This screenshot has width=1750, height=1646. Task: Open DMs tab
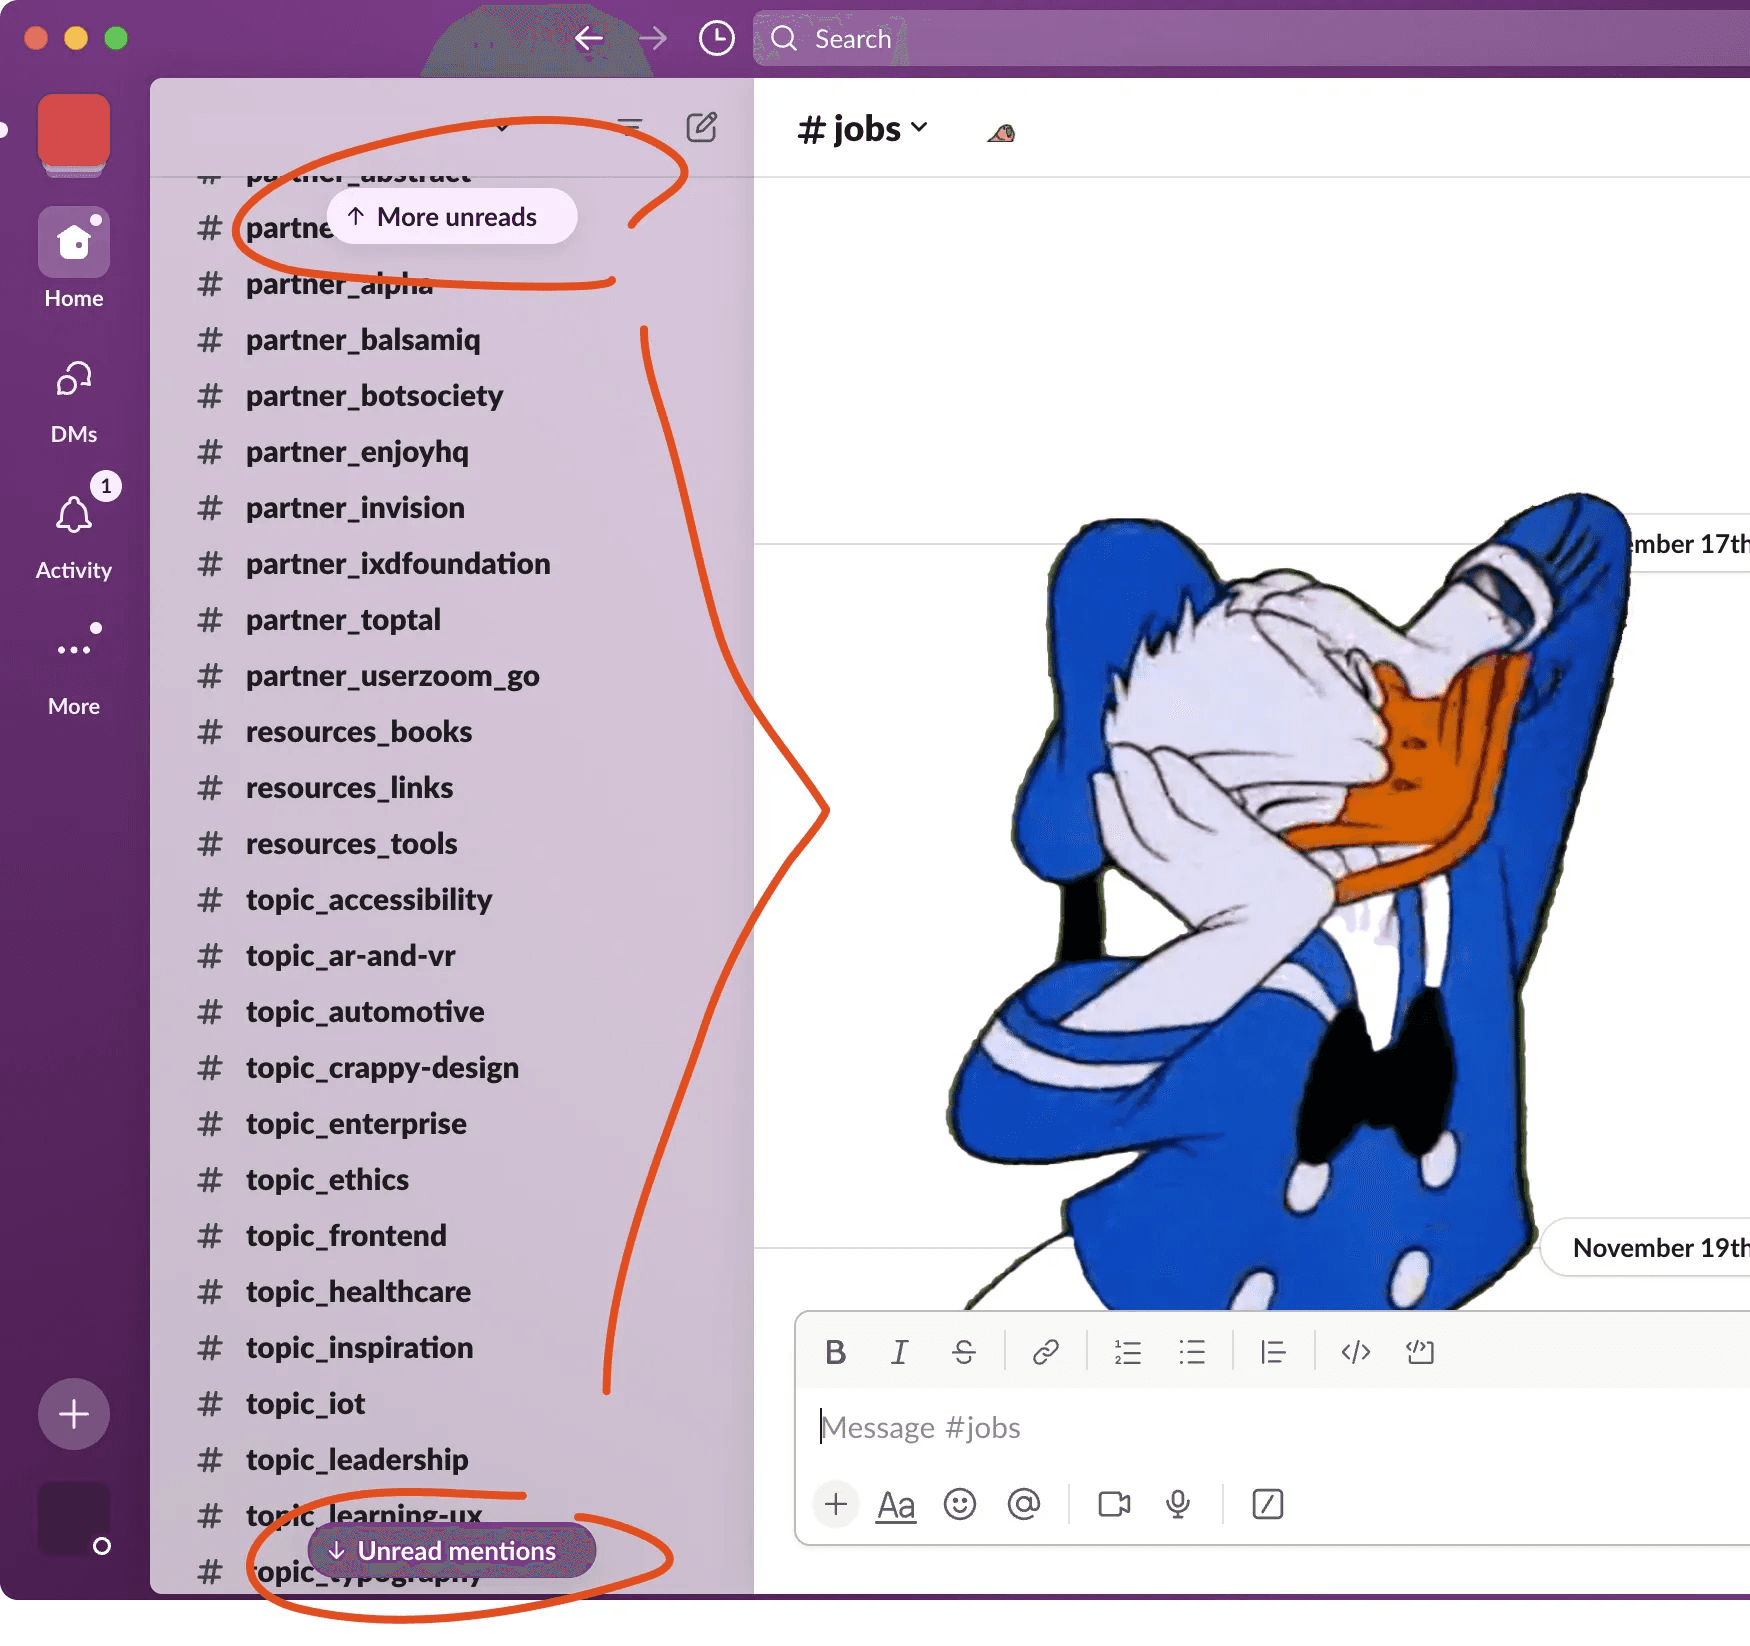click(x=74, y=403)
